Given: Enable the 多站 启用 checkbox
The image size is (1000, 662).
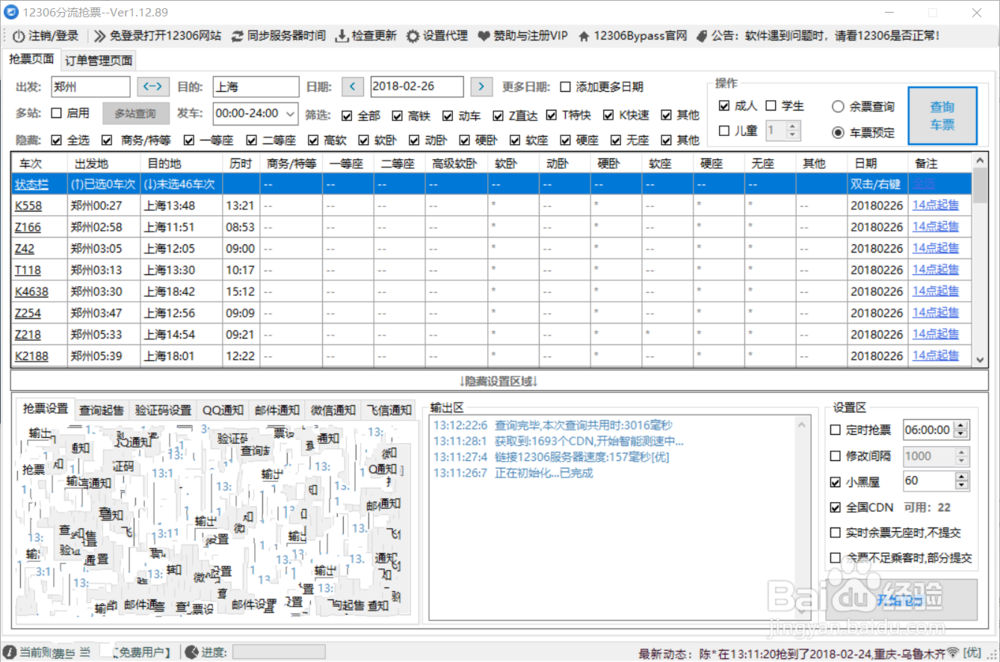Looking at the screenshot, I should coord(56,113).
